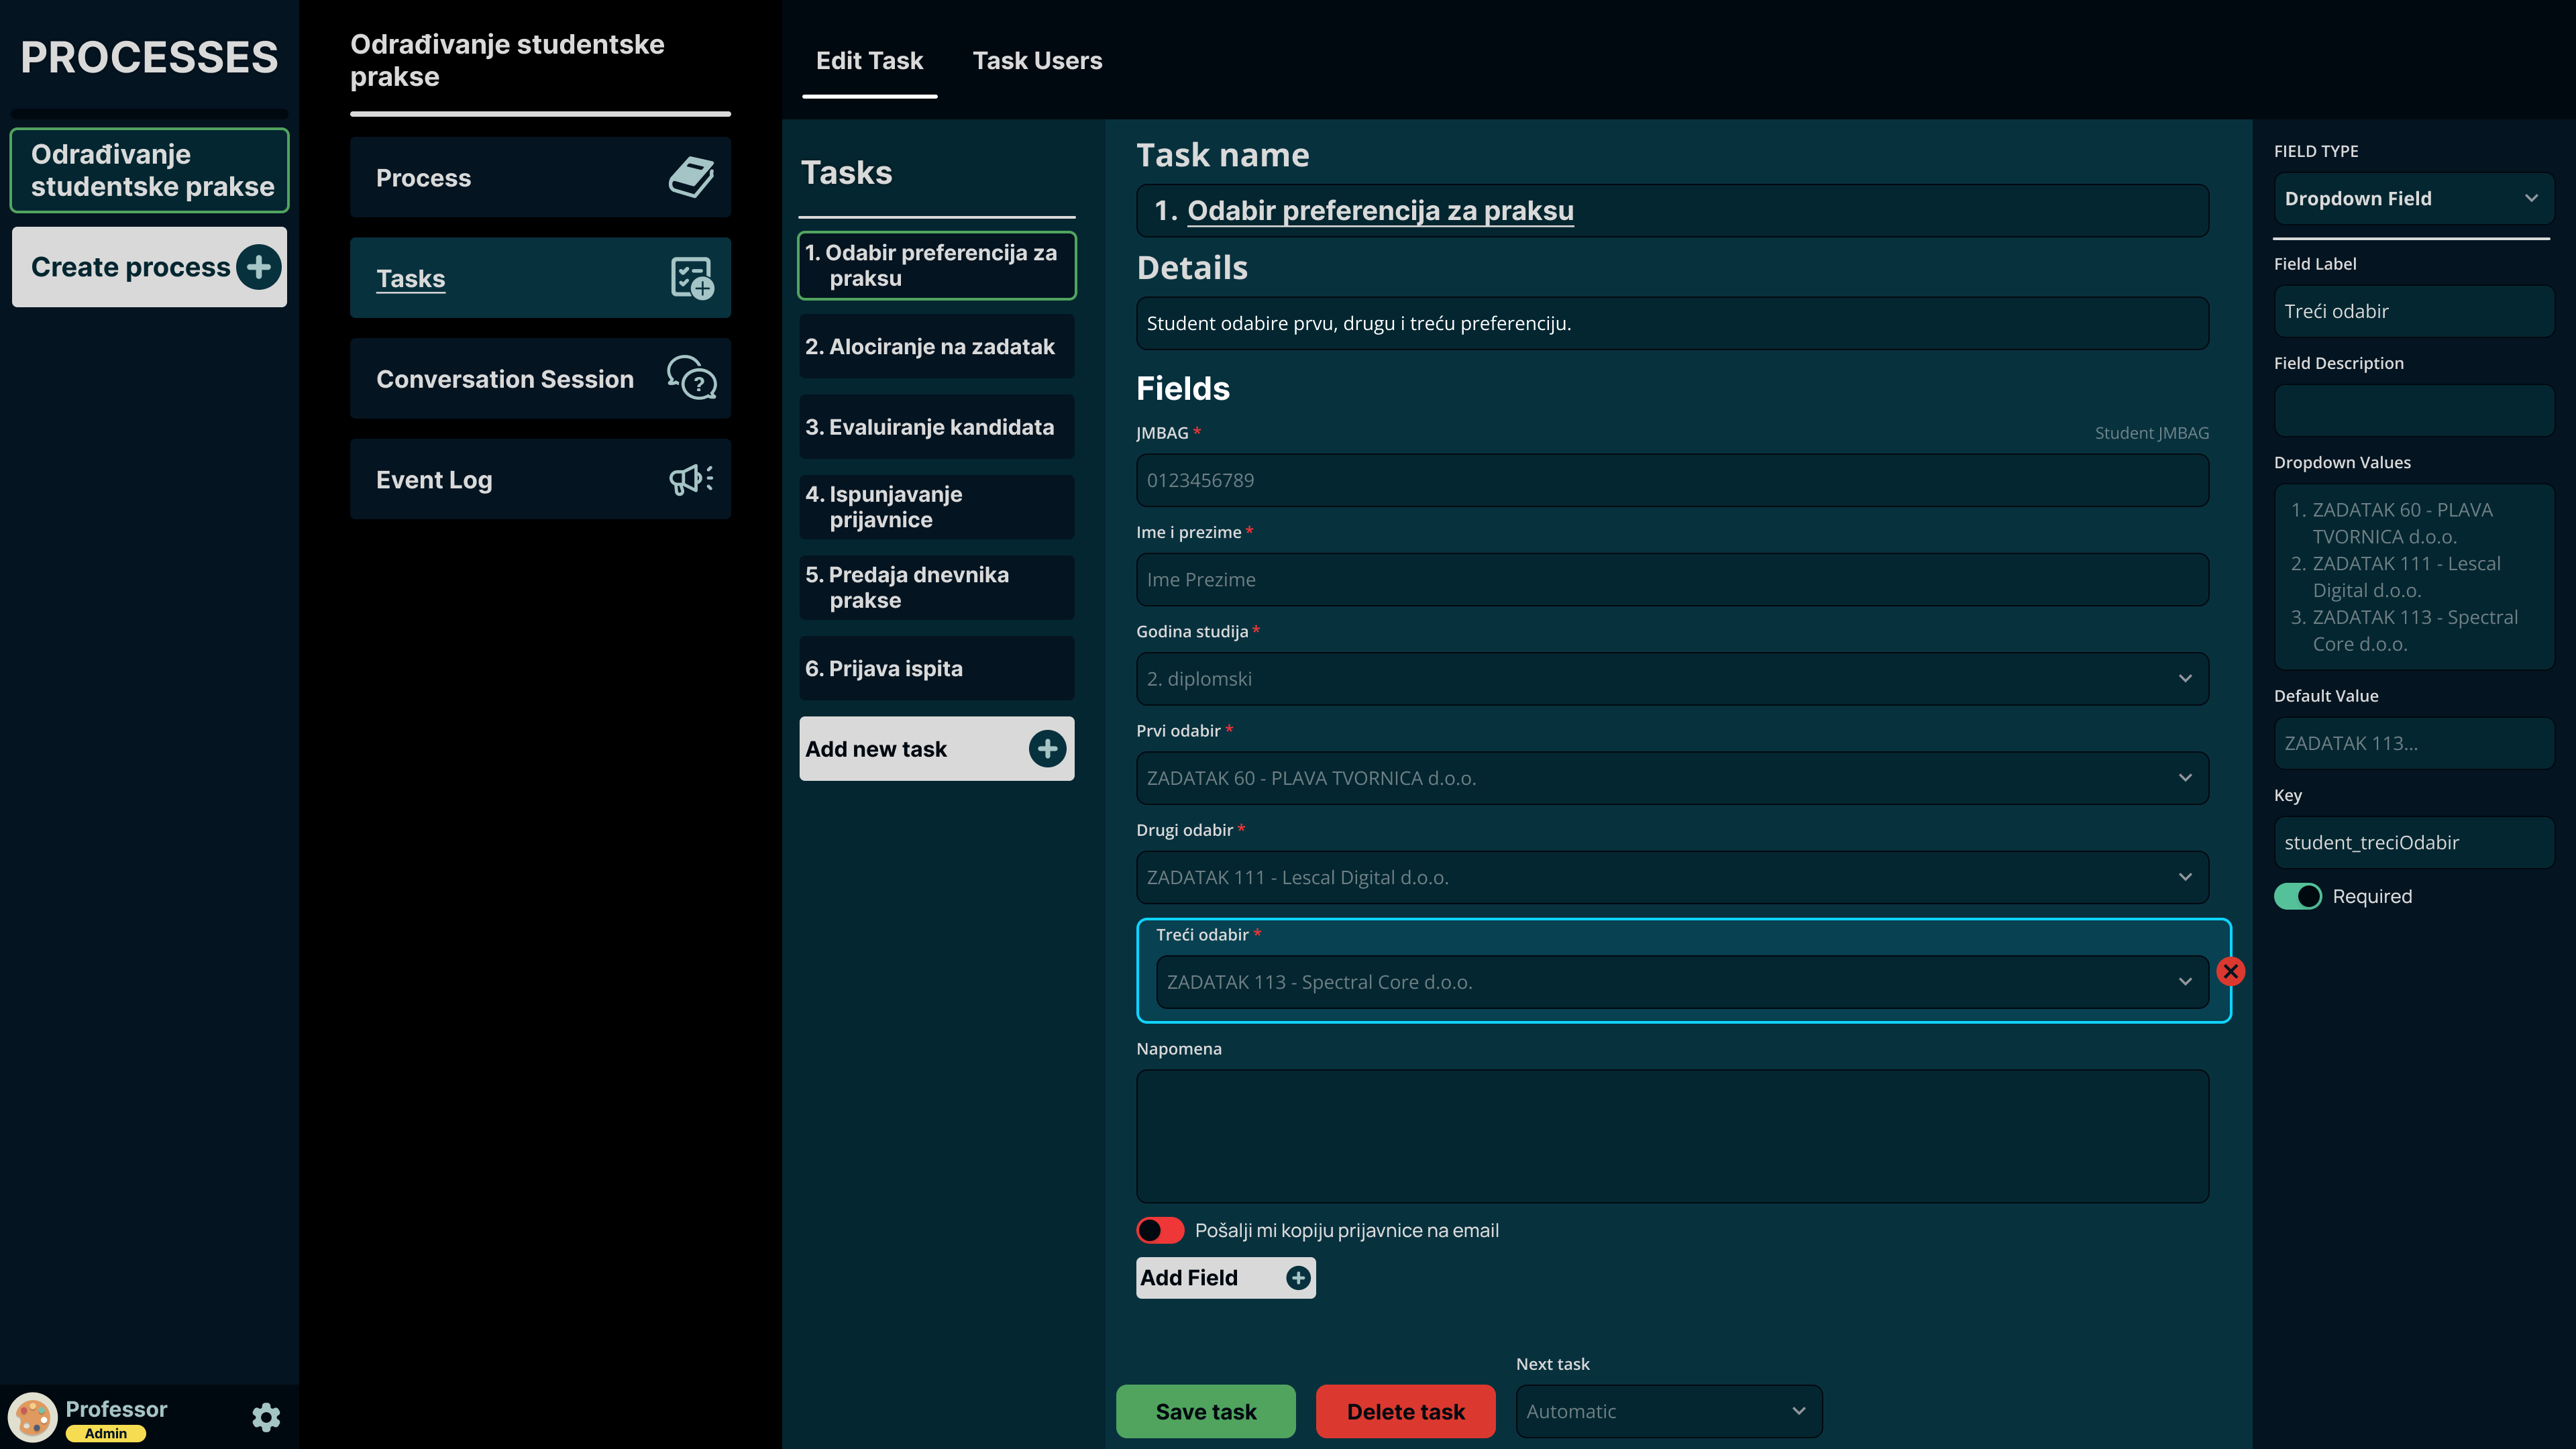Switch to the Task Users tab
The height and width of the screenshot is (1449, 2576).
pos(1037,61)
